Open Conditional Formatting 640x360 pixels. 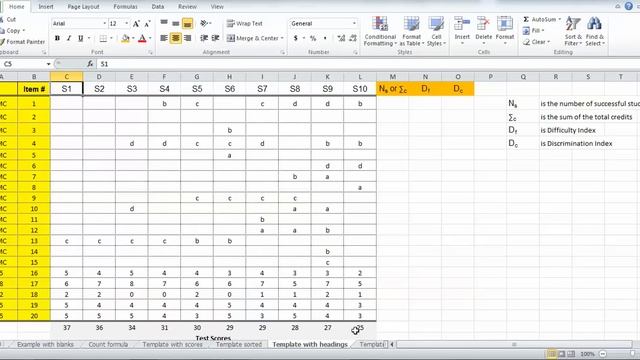pyautogui.click(x=380, y=31)
